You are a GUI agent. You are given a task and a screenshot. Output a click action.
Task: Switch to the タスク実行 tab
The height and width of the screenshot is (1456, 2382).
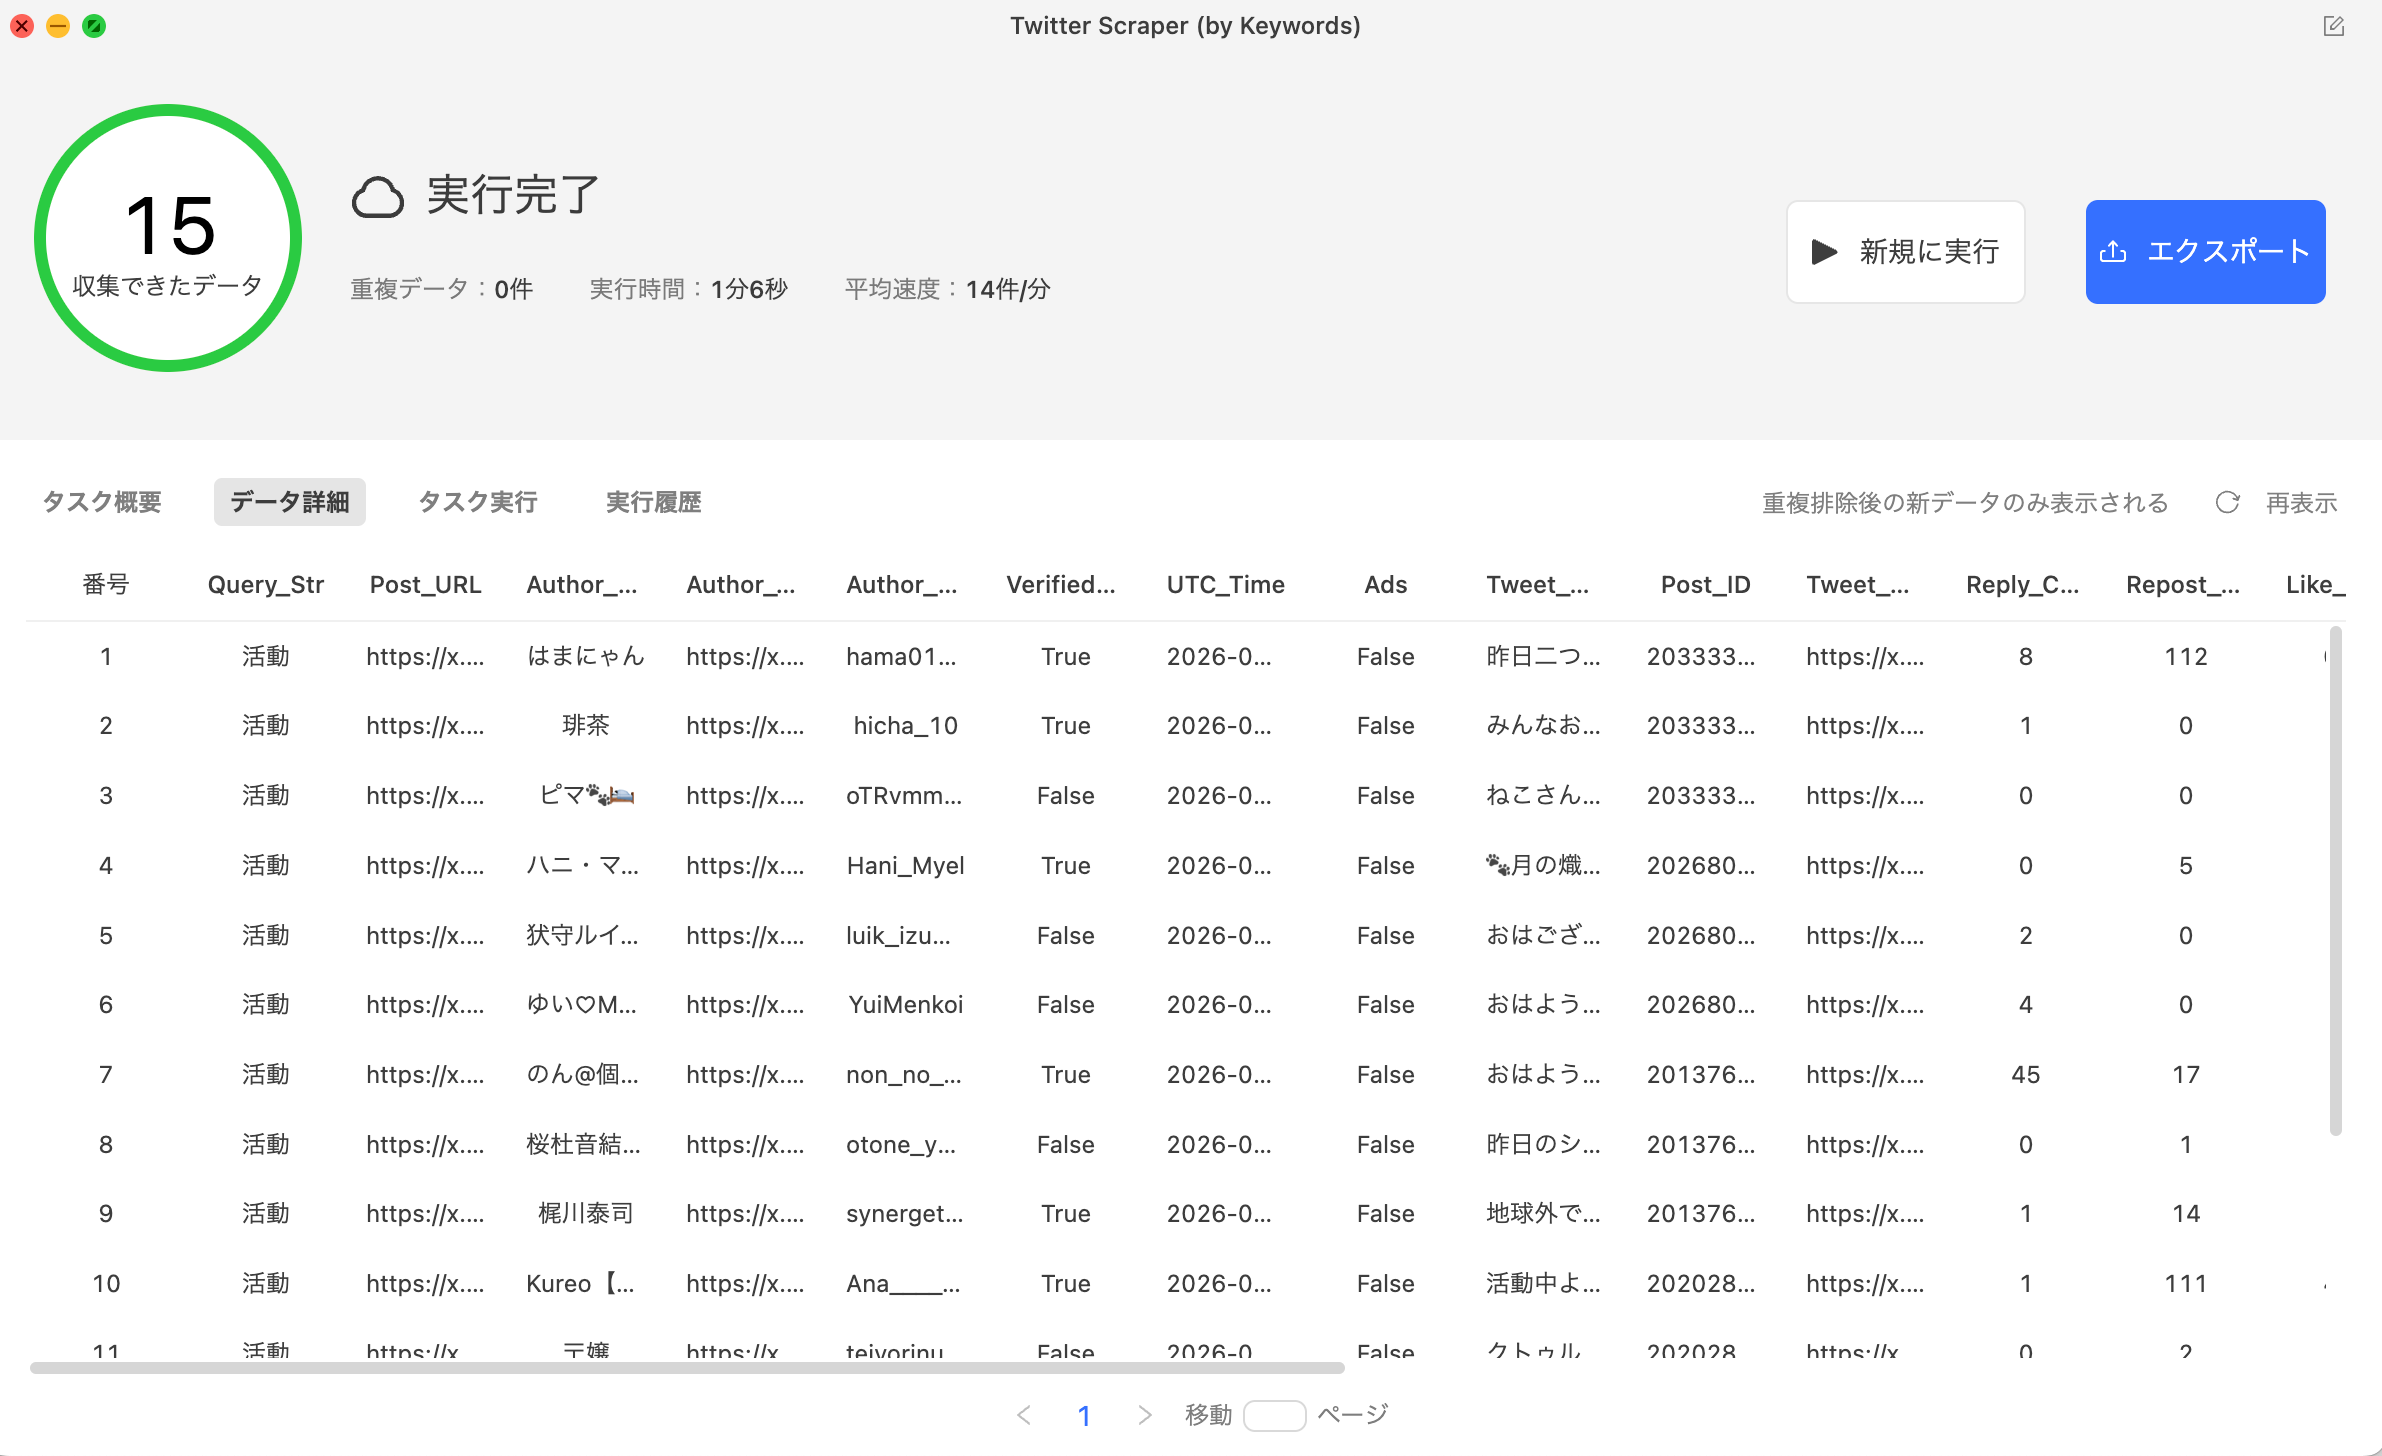coord(478,502)
